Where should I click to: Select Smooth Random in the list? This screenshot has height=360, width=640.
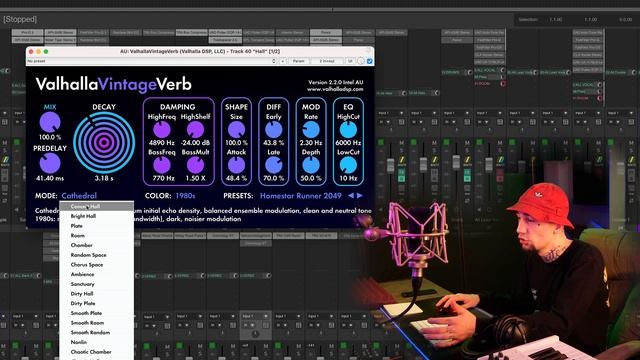pyautogui.click(x=97, y=333)
